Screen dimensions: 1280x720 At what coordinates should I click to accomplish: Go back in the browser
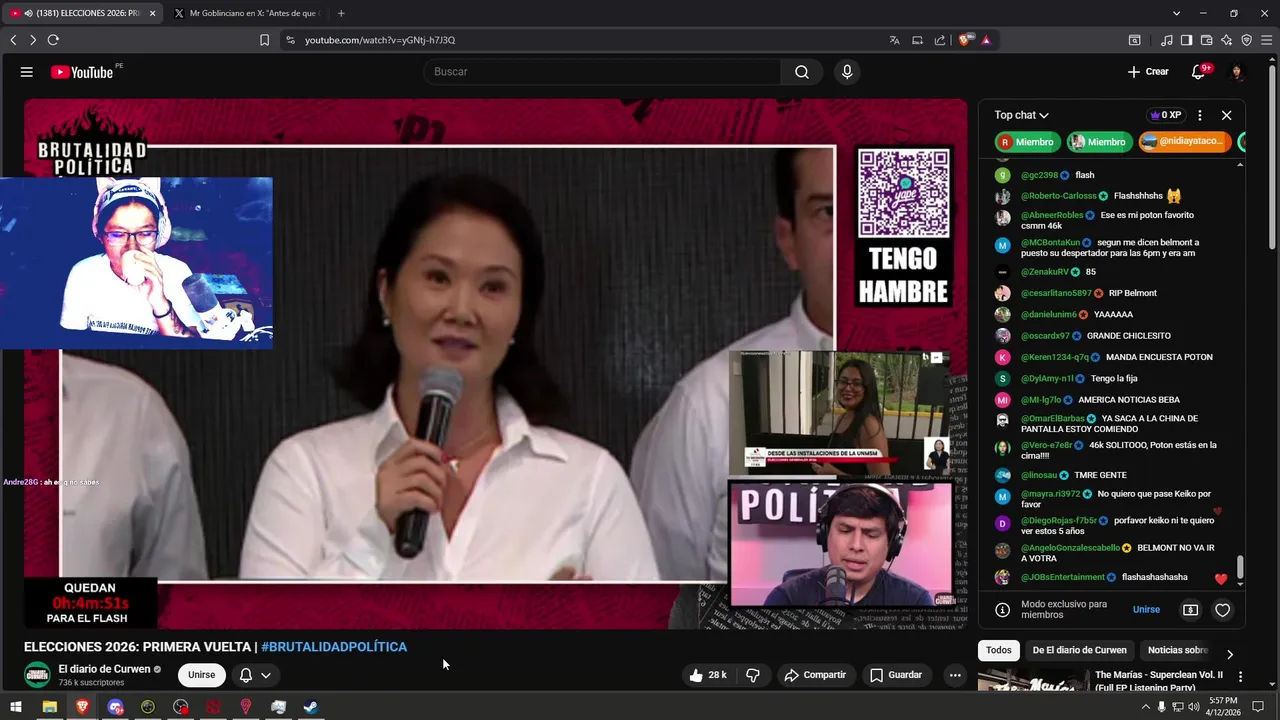(x=13, y=40)
